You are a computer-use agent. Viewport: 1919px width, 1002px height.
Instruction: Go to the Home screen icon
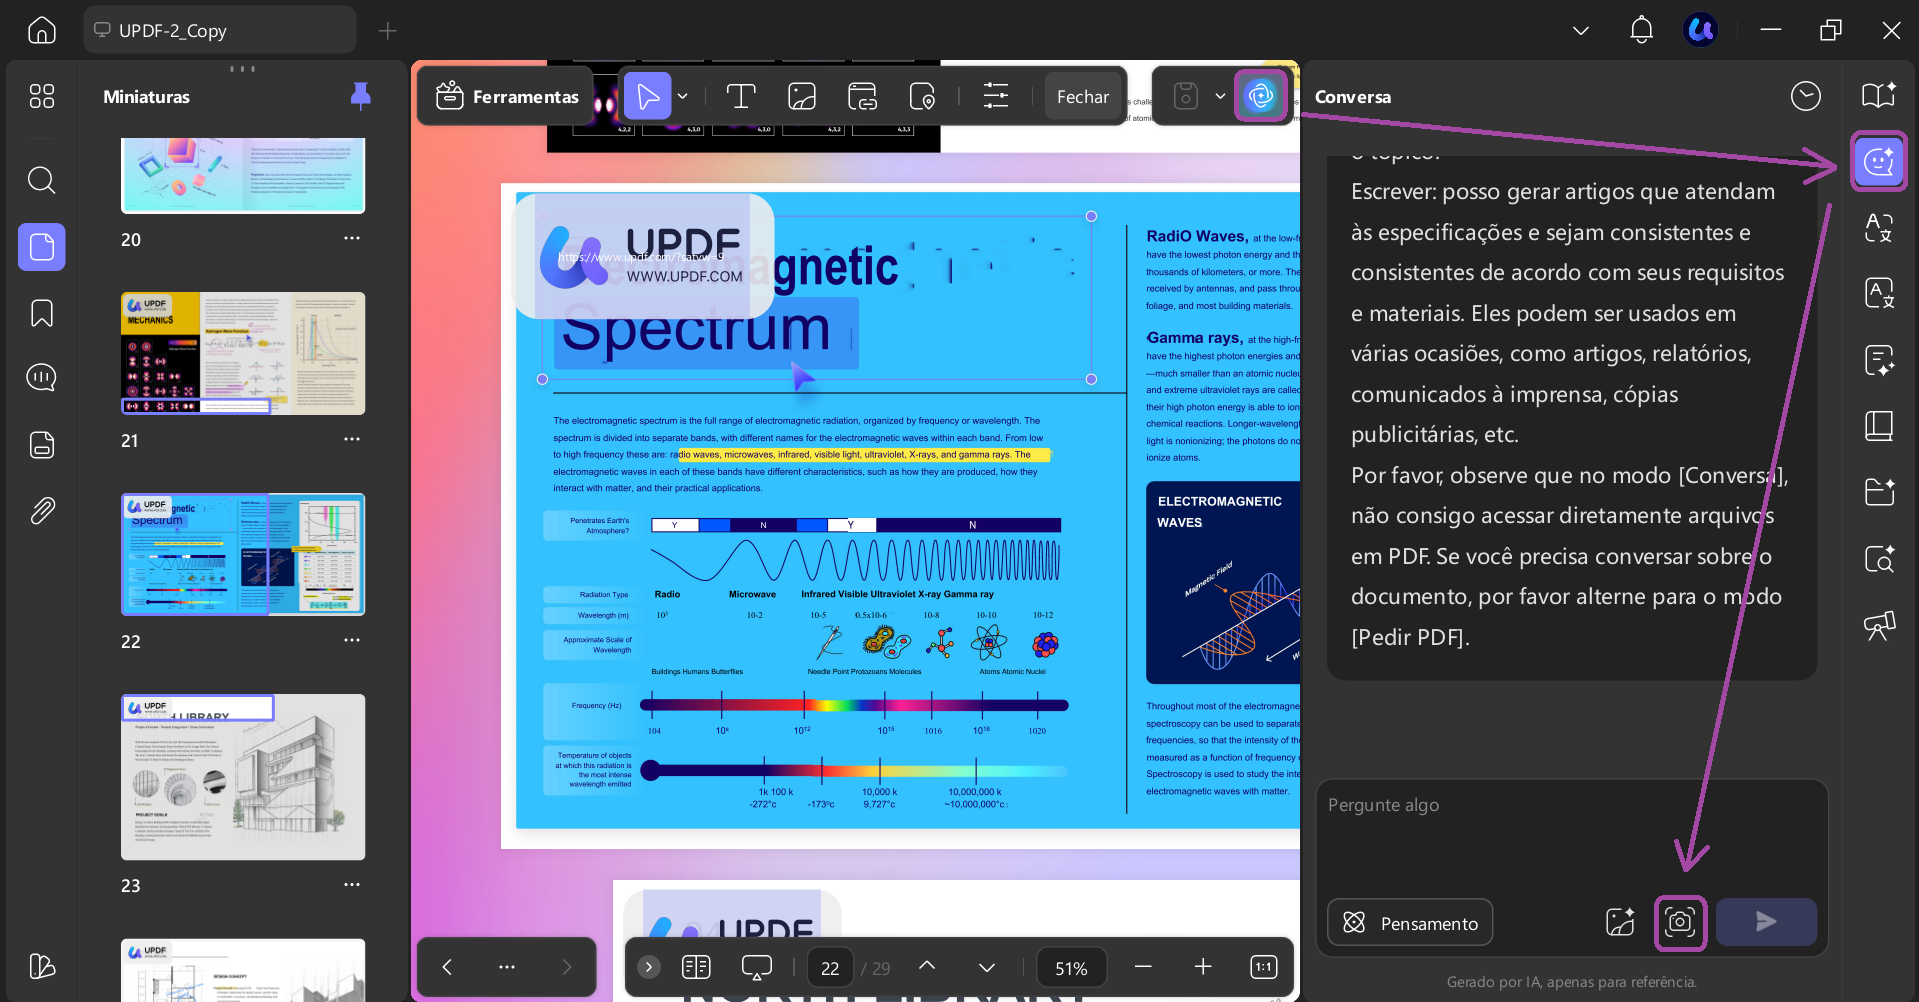42,30
